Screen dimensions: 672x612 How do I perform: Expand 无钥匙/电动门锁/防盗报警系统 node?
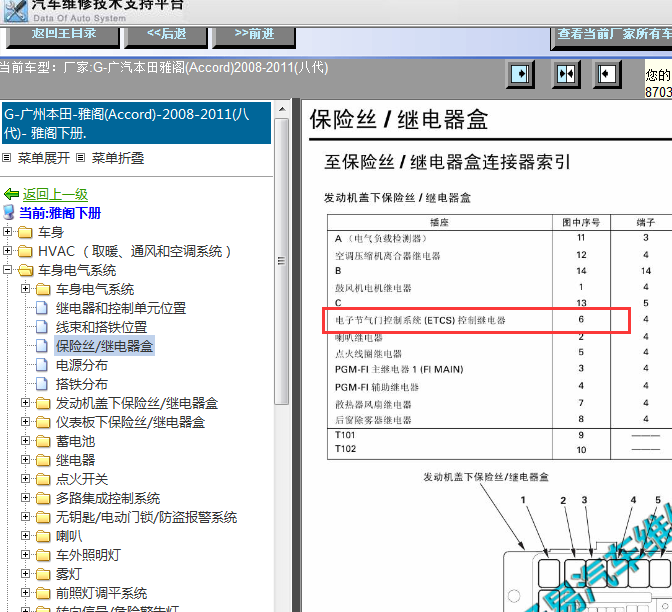25,516
